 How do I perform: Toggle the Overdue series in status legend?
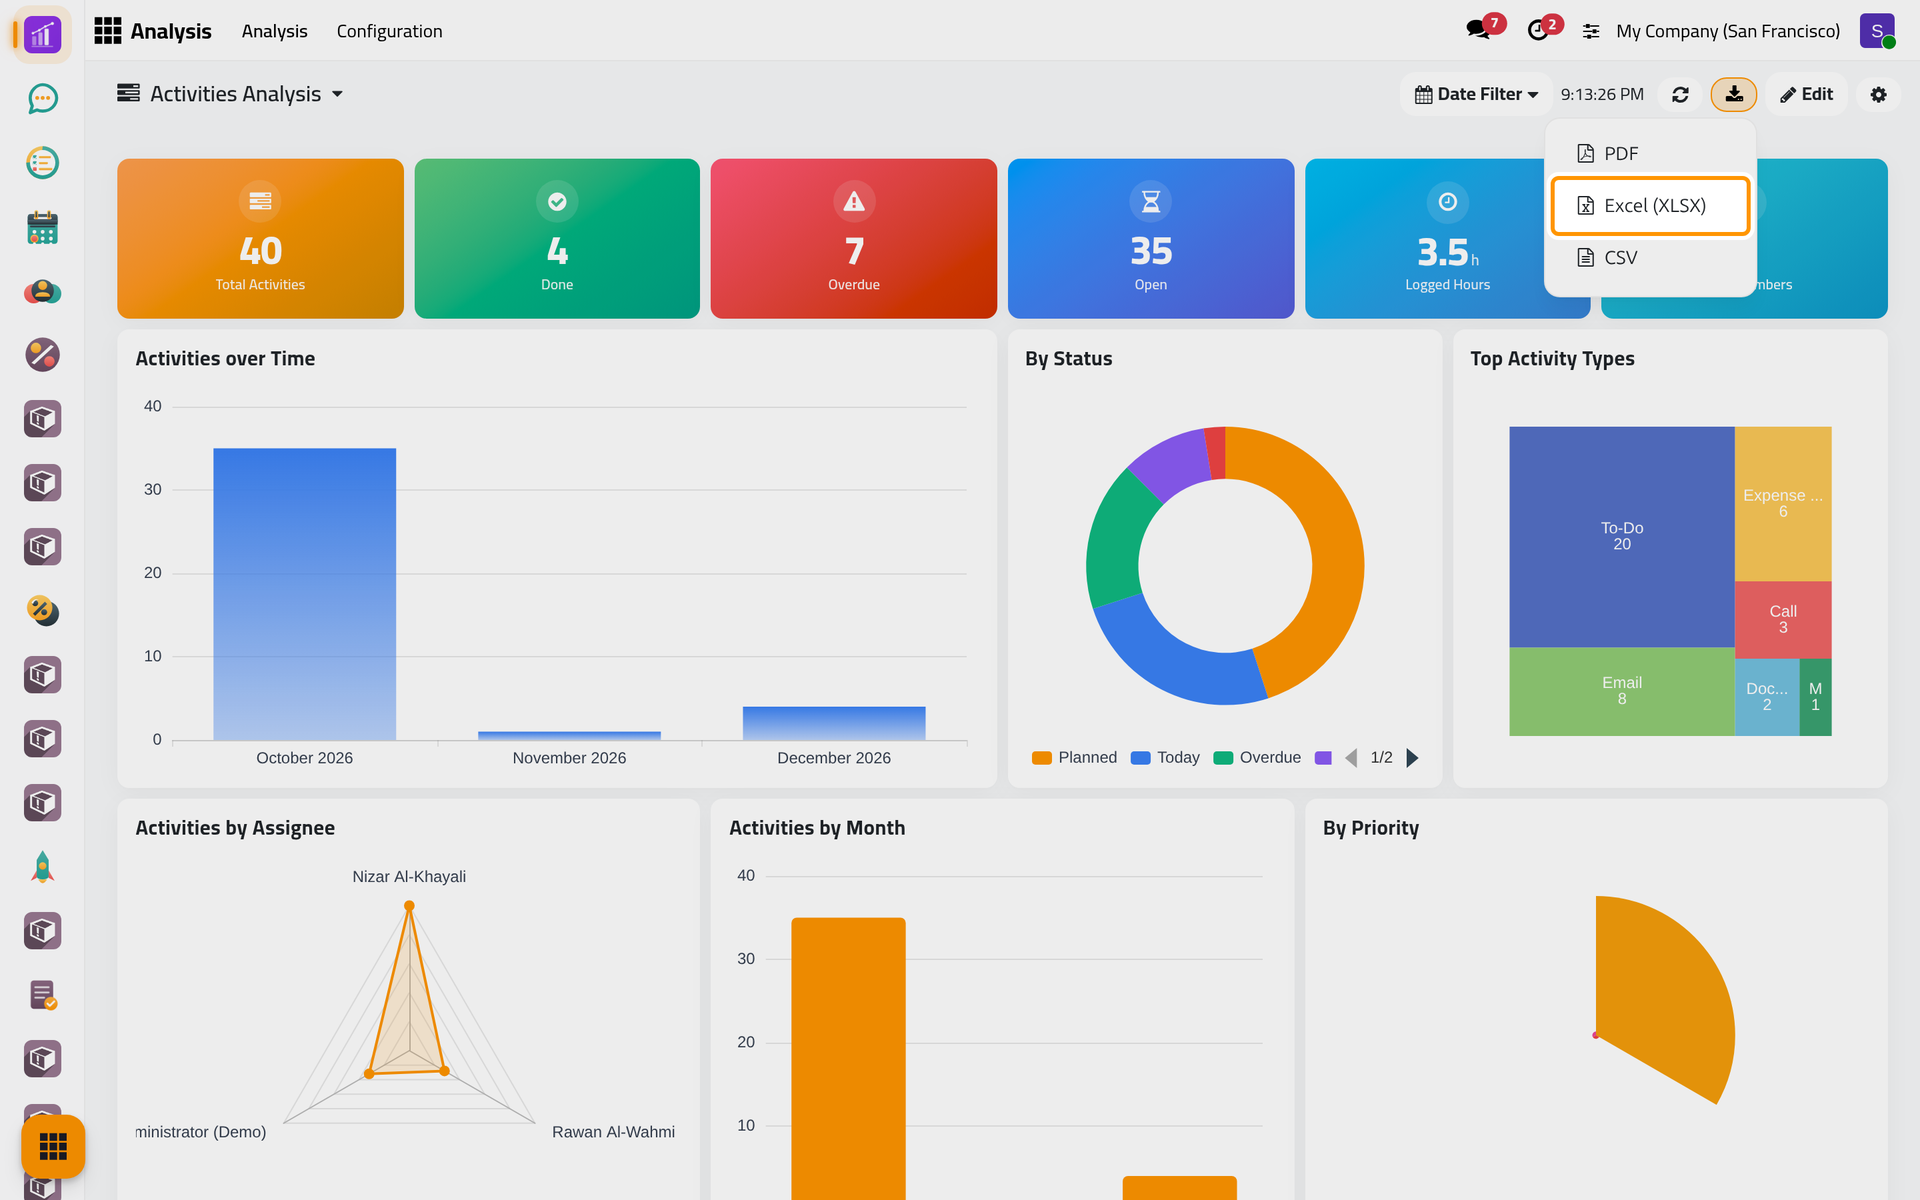click(x=1257, y=758)
